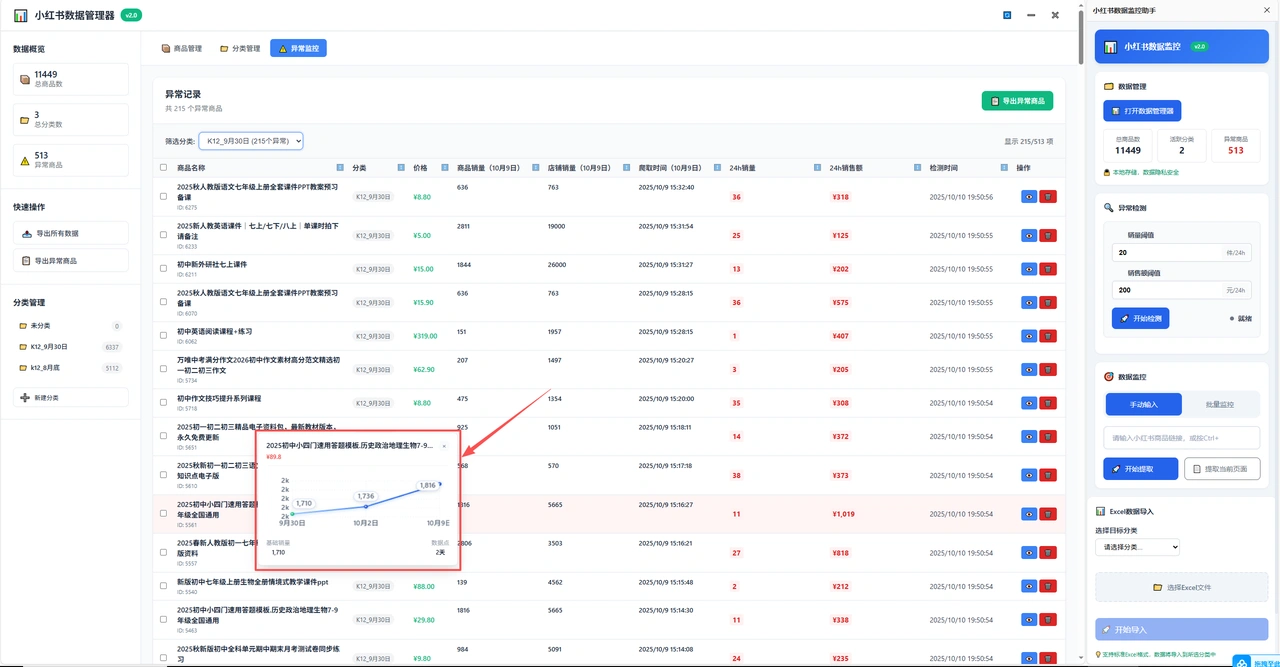1280x667 pixels.
Task: Check the box for 初中新外研社七上课件 row
Action: (x=164, y=268)
